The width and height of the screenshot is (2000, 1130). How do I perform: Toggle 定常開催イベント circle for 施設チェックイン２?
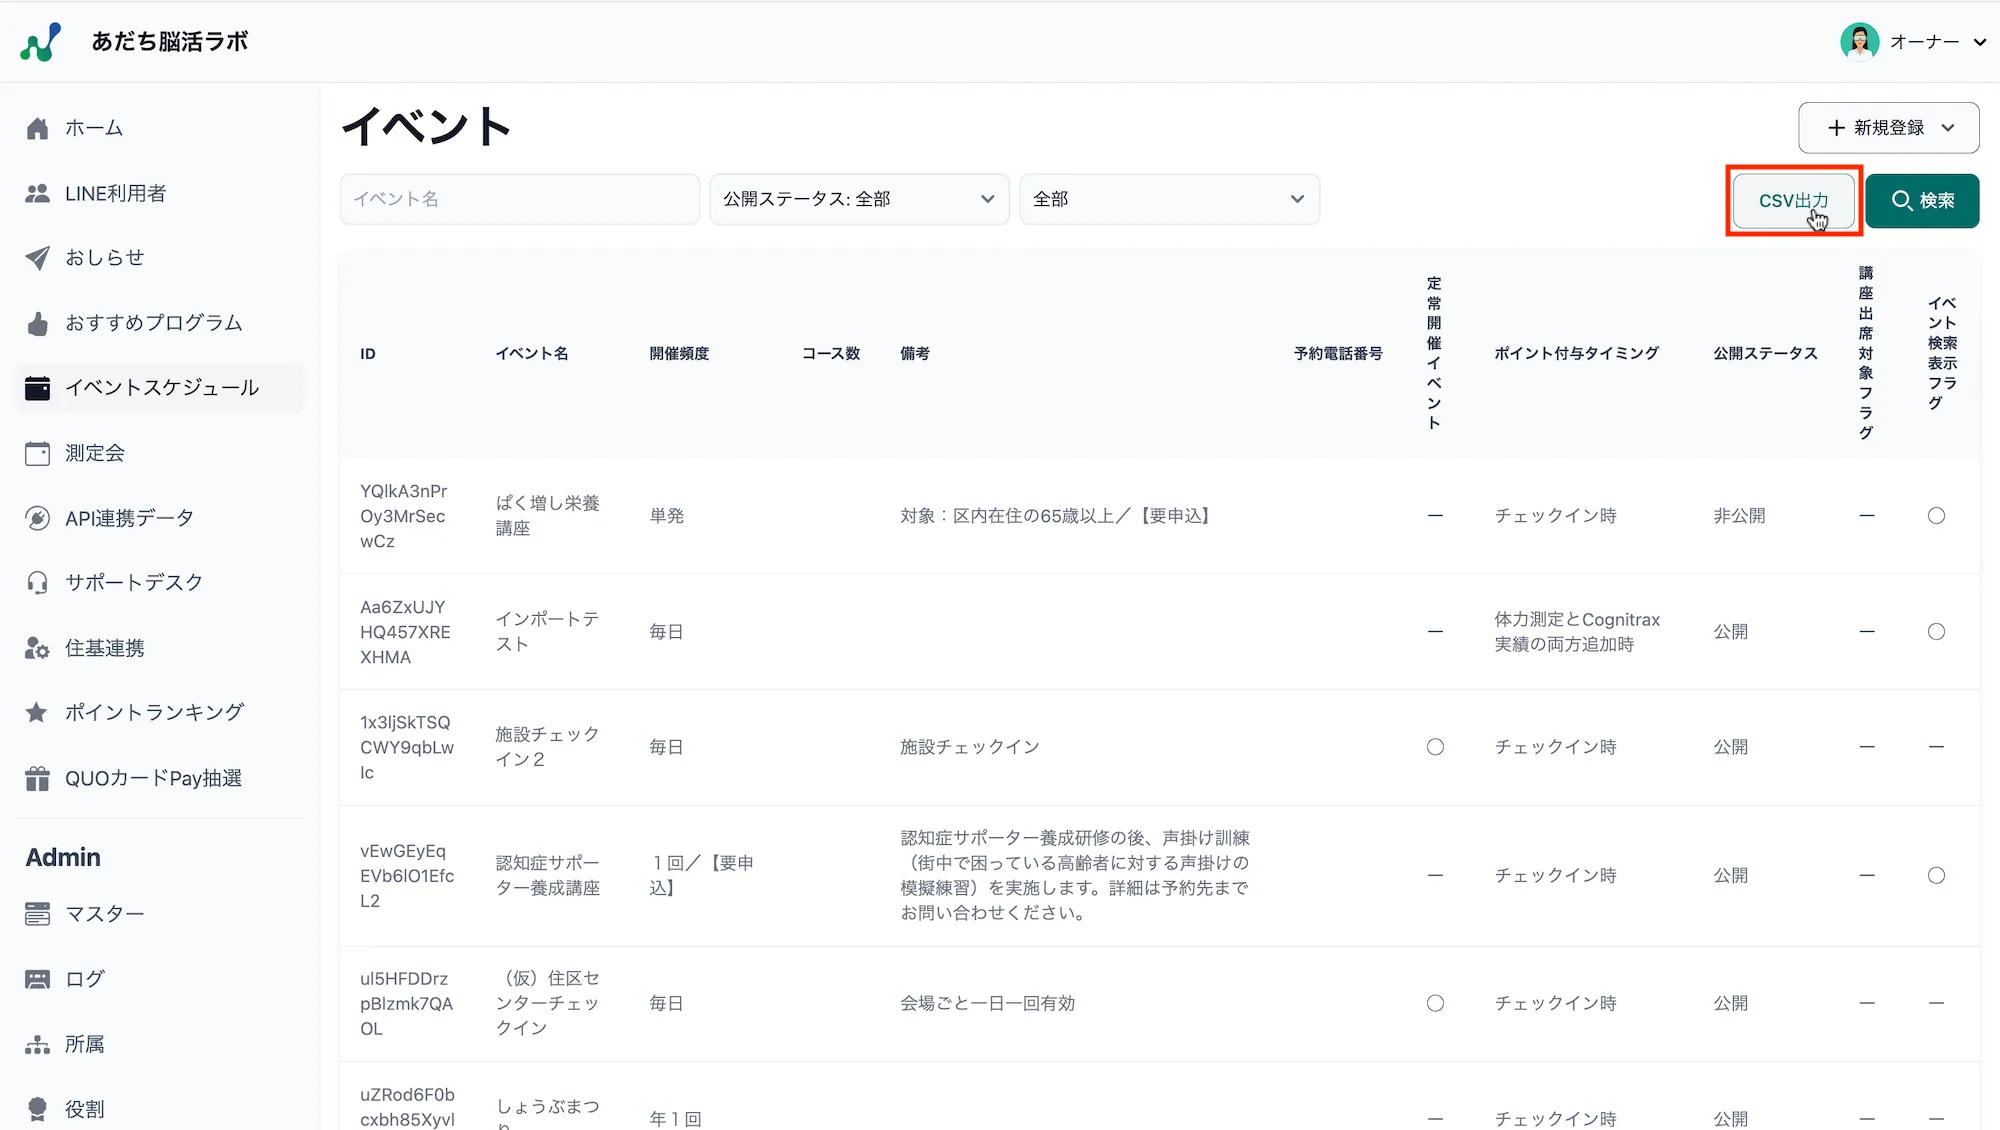tap(1435, 746)
